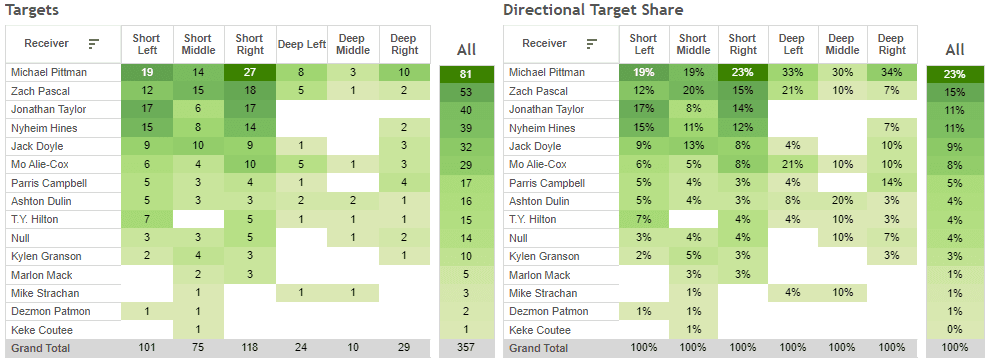Click Short Middle header in Targets table
Viewport: 989px width, 362px height.
point(198,44)
